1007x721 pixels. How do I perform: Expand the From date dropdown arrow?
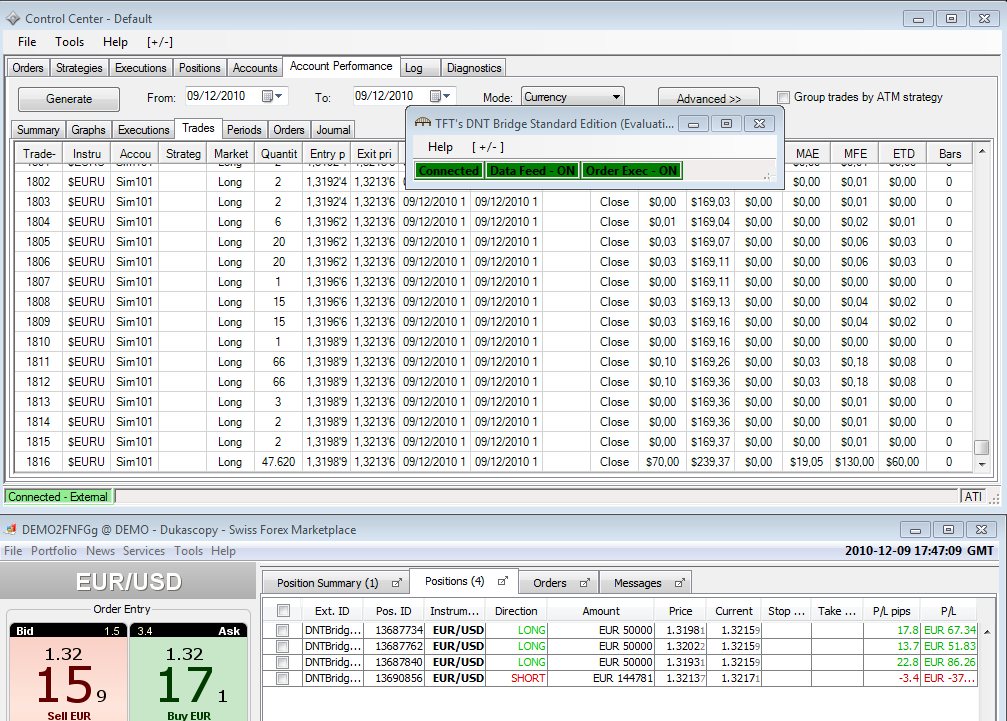[x=279, y=96]
